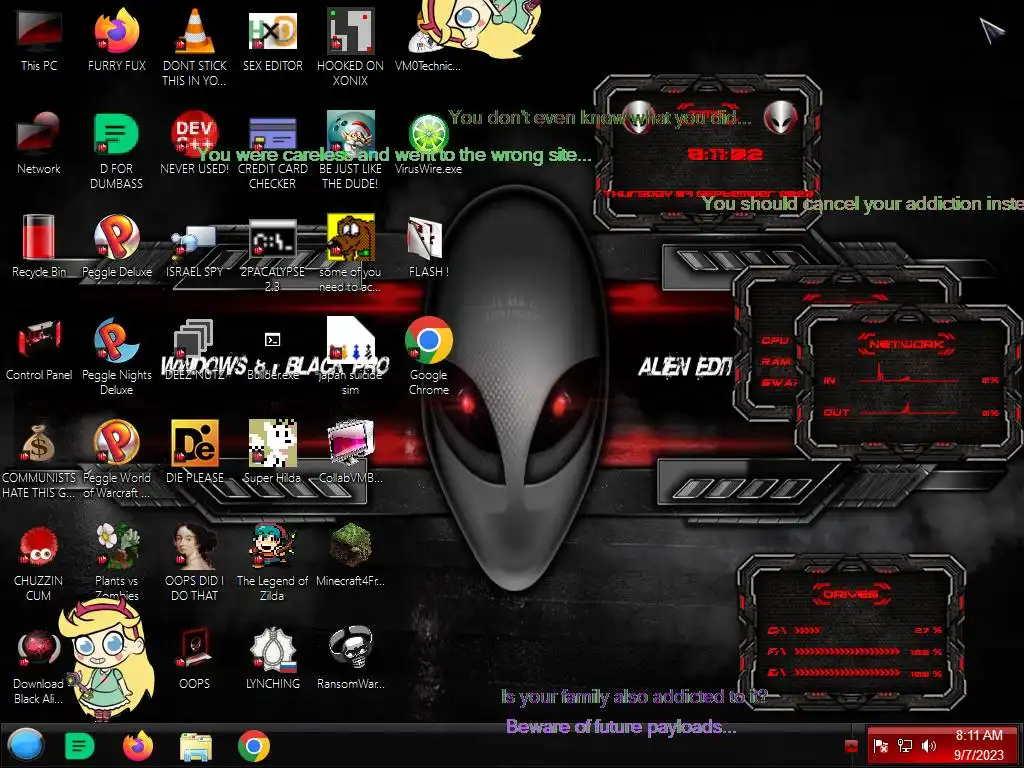Open the 2PACALYPSE 2.3 console shortcut
Screen dimensions: 1024x768
click(272, 253)
